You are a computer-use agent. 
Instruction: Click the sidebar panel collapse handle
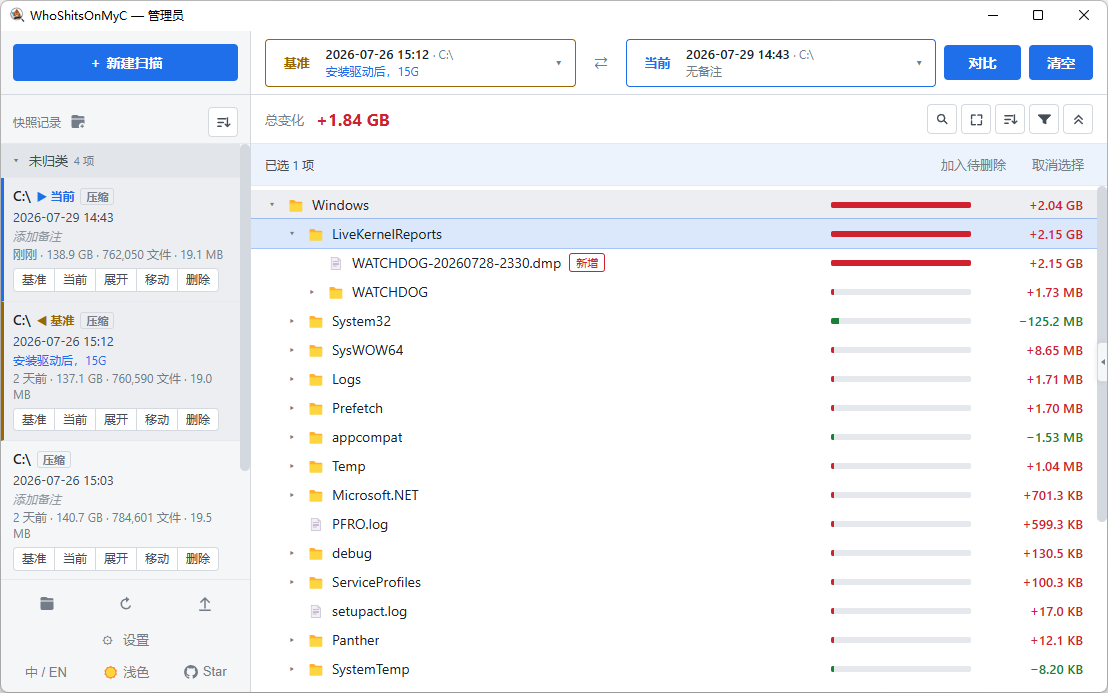tap(1103, 362)
